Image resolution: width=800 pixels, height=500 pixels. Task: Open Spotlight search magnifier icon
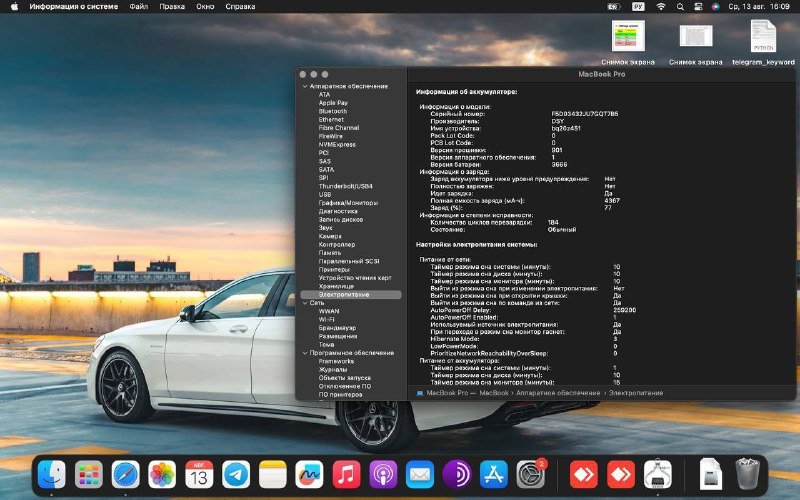(x=680, y=7)
